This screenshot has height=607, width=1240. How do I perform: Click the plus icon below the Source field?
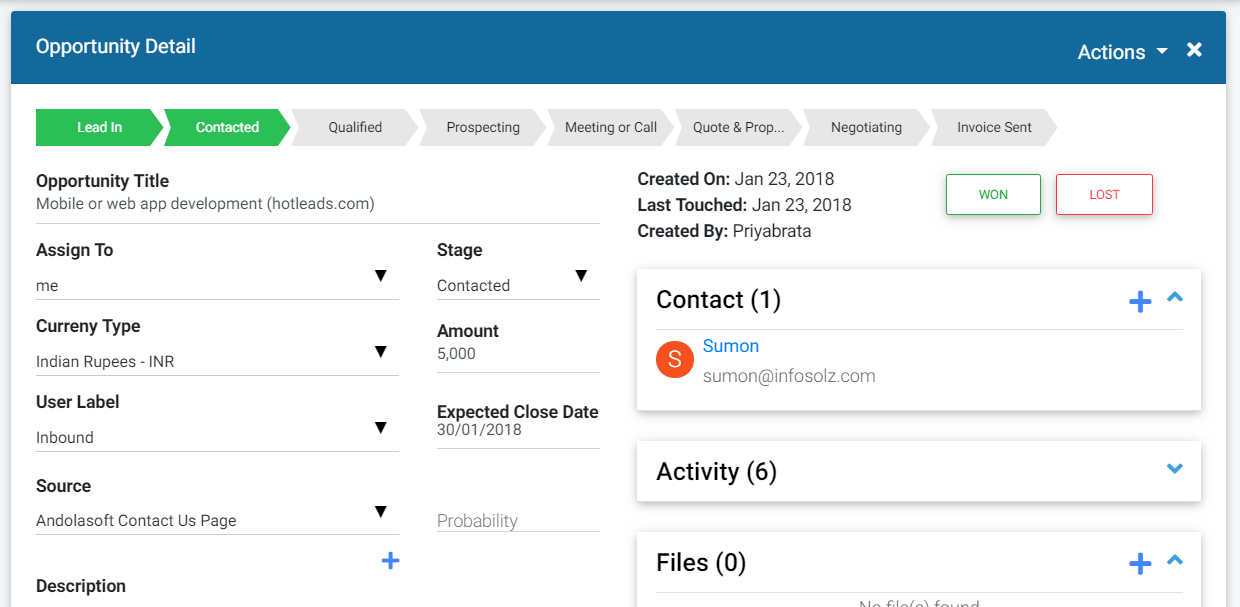390,561
